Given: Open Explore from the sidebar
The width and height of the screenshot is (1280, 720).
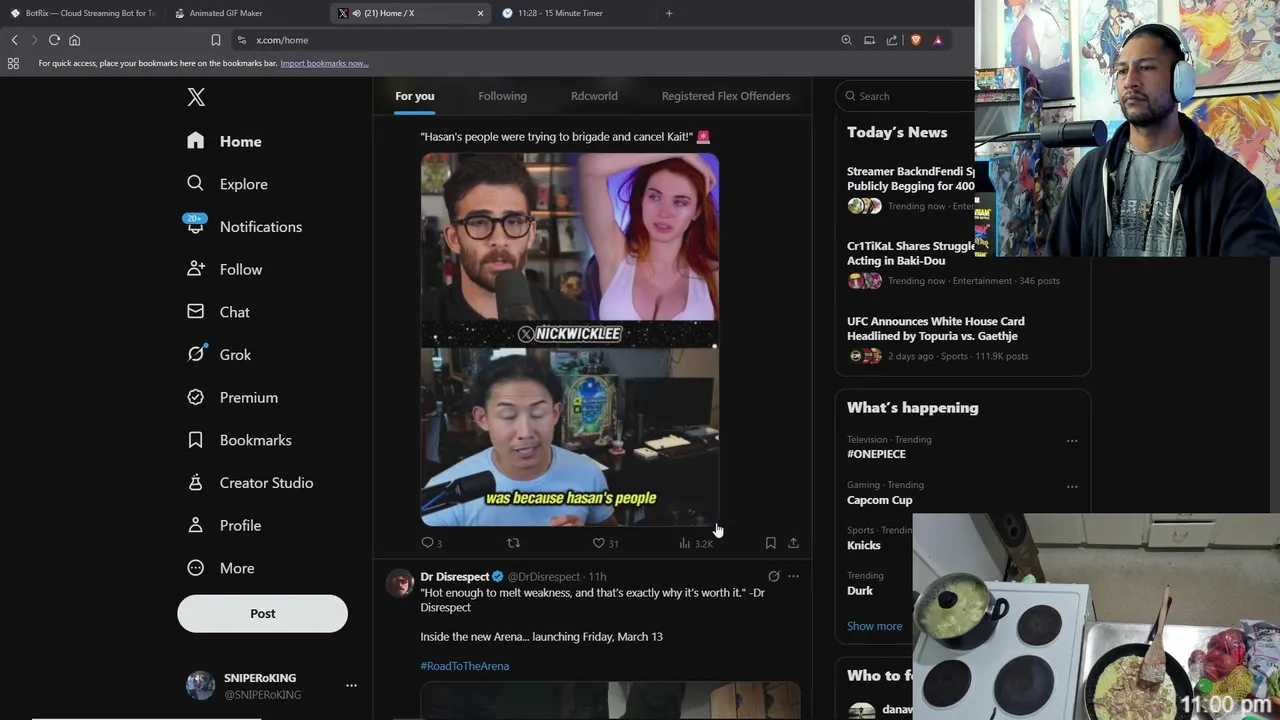Looking at the screenshot, I should coord(228,184).
